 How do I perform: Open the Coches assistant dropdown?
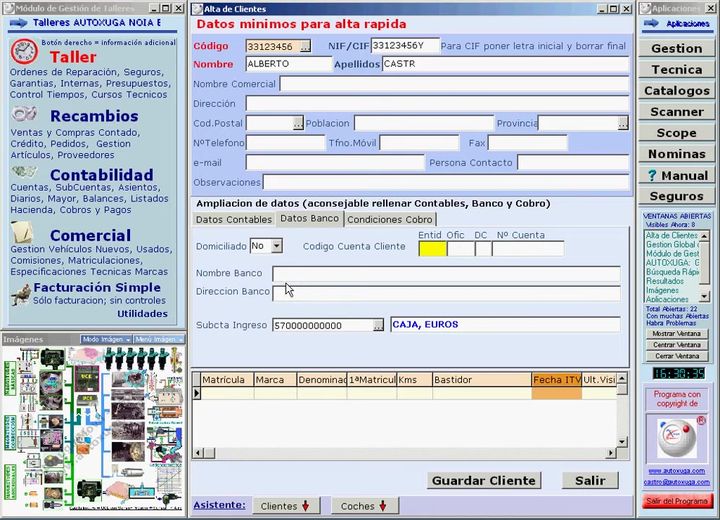coord(365,506)
